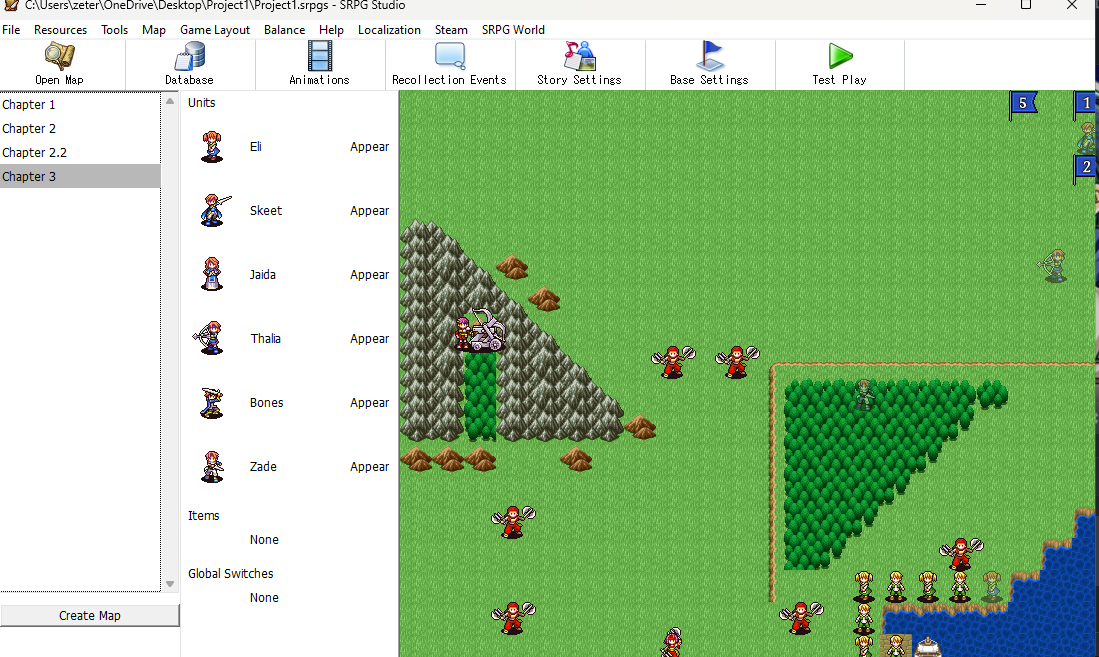Click the ballista unit on the mountain
Screen dimensions: 1099x657
tap(480, 331)
